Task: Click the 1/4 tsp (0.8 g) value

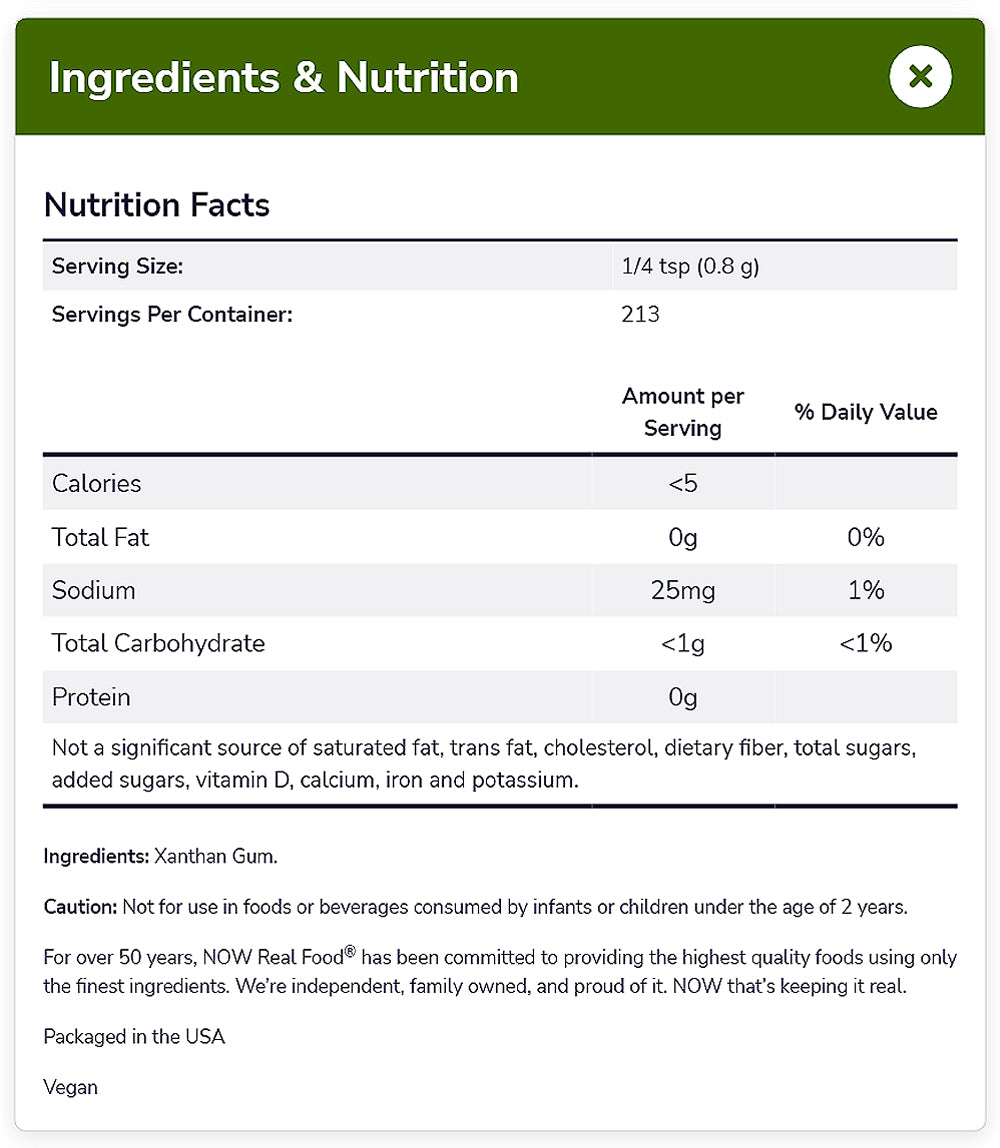Action: point(690,267)
